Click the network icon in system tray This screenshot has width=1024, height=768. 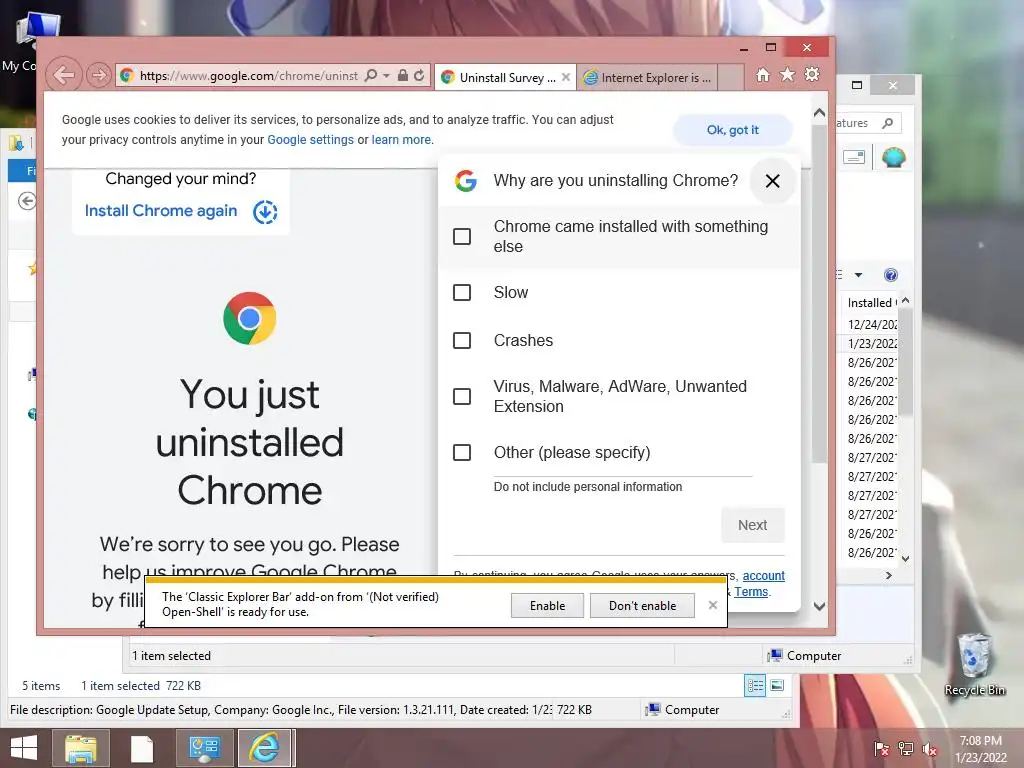pyautogui.click(x=906, y=749)
